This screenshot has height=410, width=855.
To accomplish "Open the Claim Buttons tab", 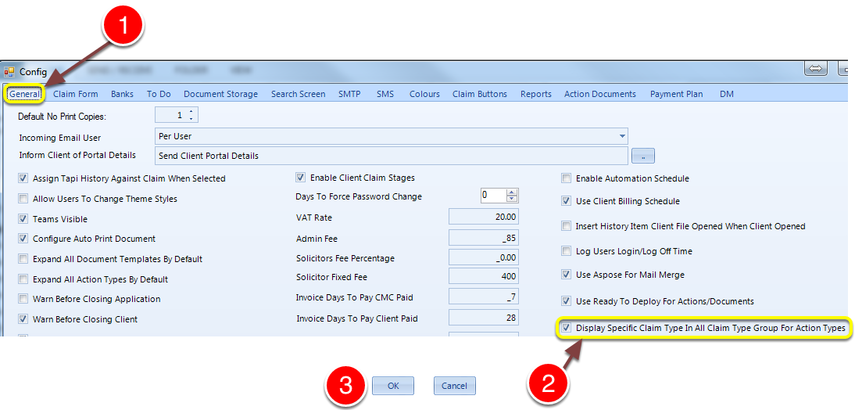I will click(x=479, y=94).
